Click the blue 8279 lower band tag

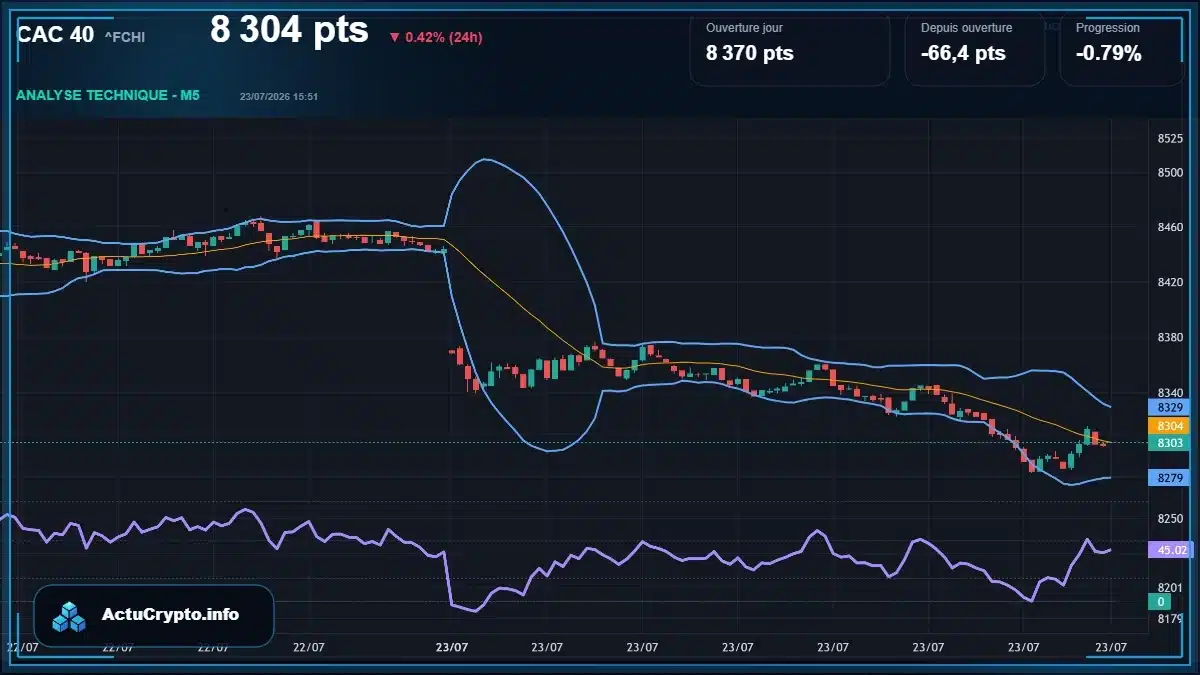pos(1169,478)
